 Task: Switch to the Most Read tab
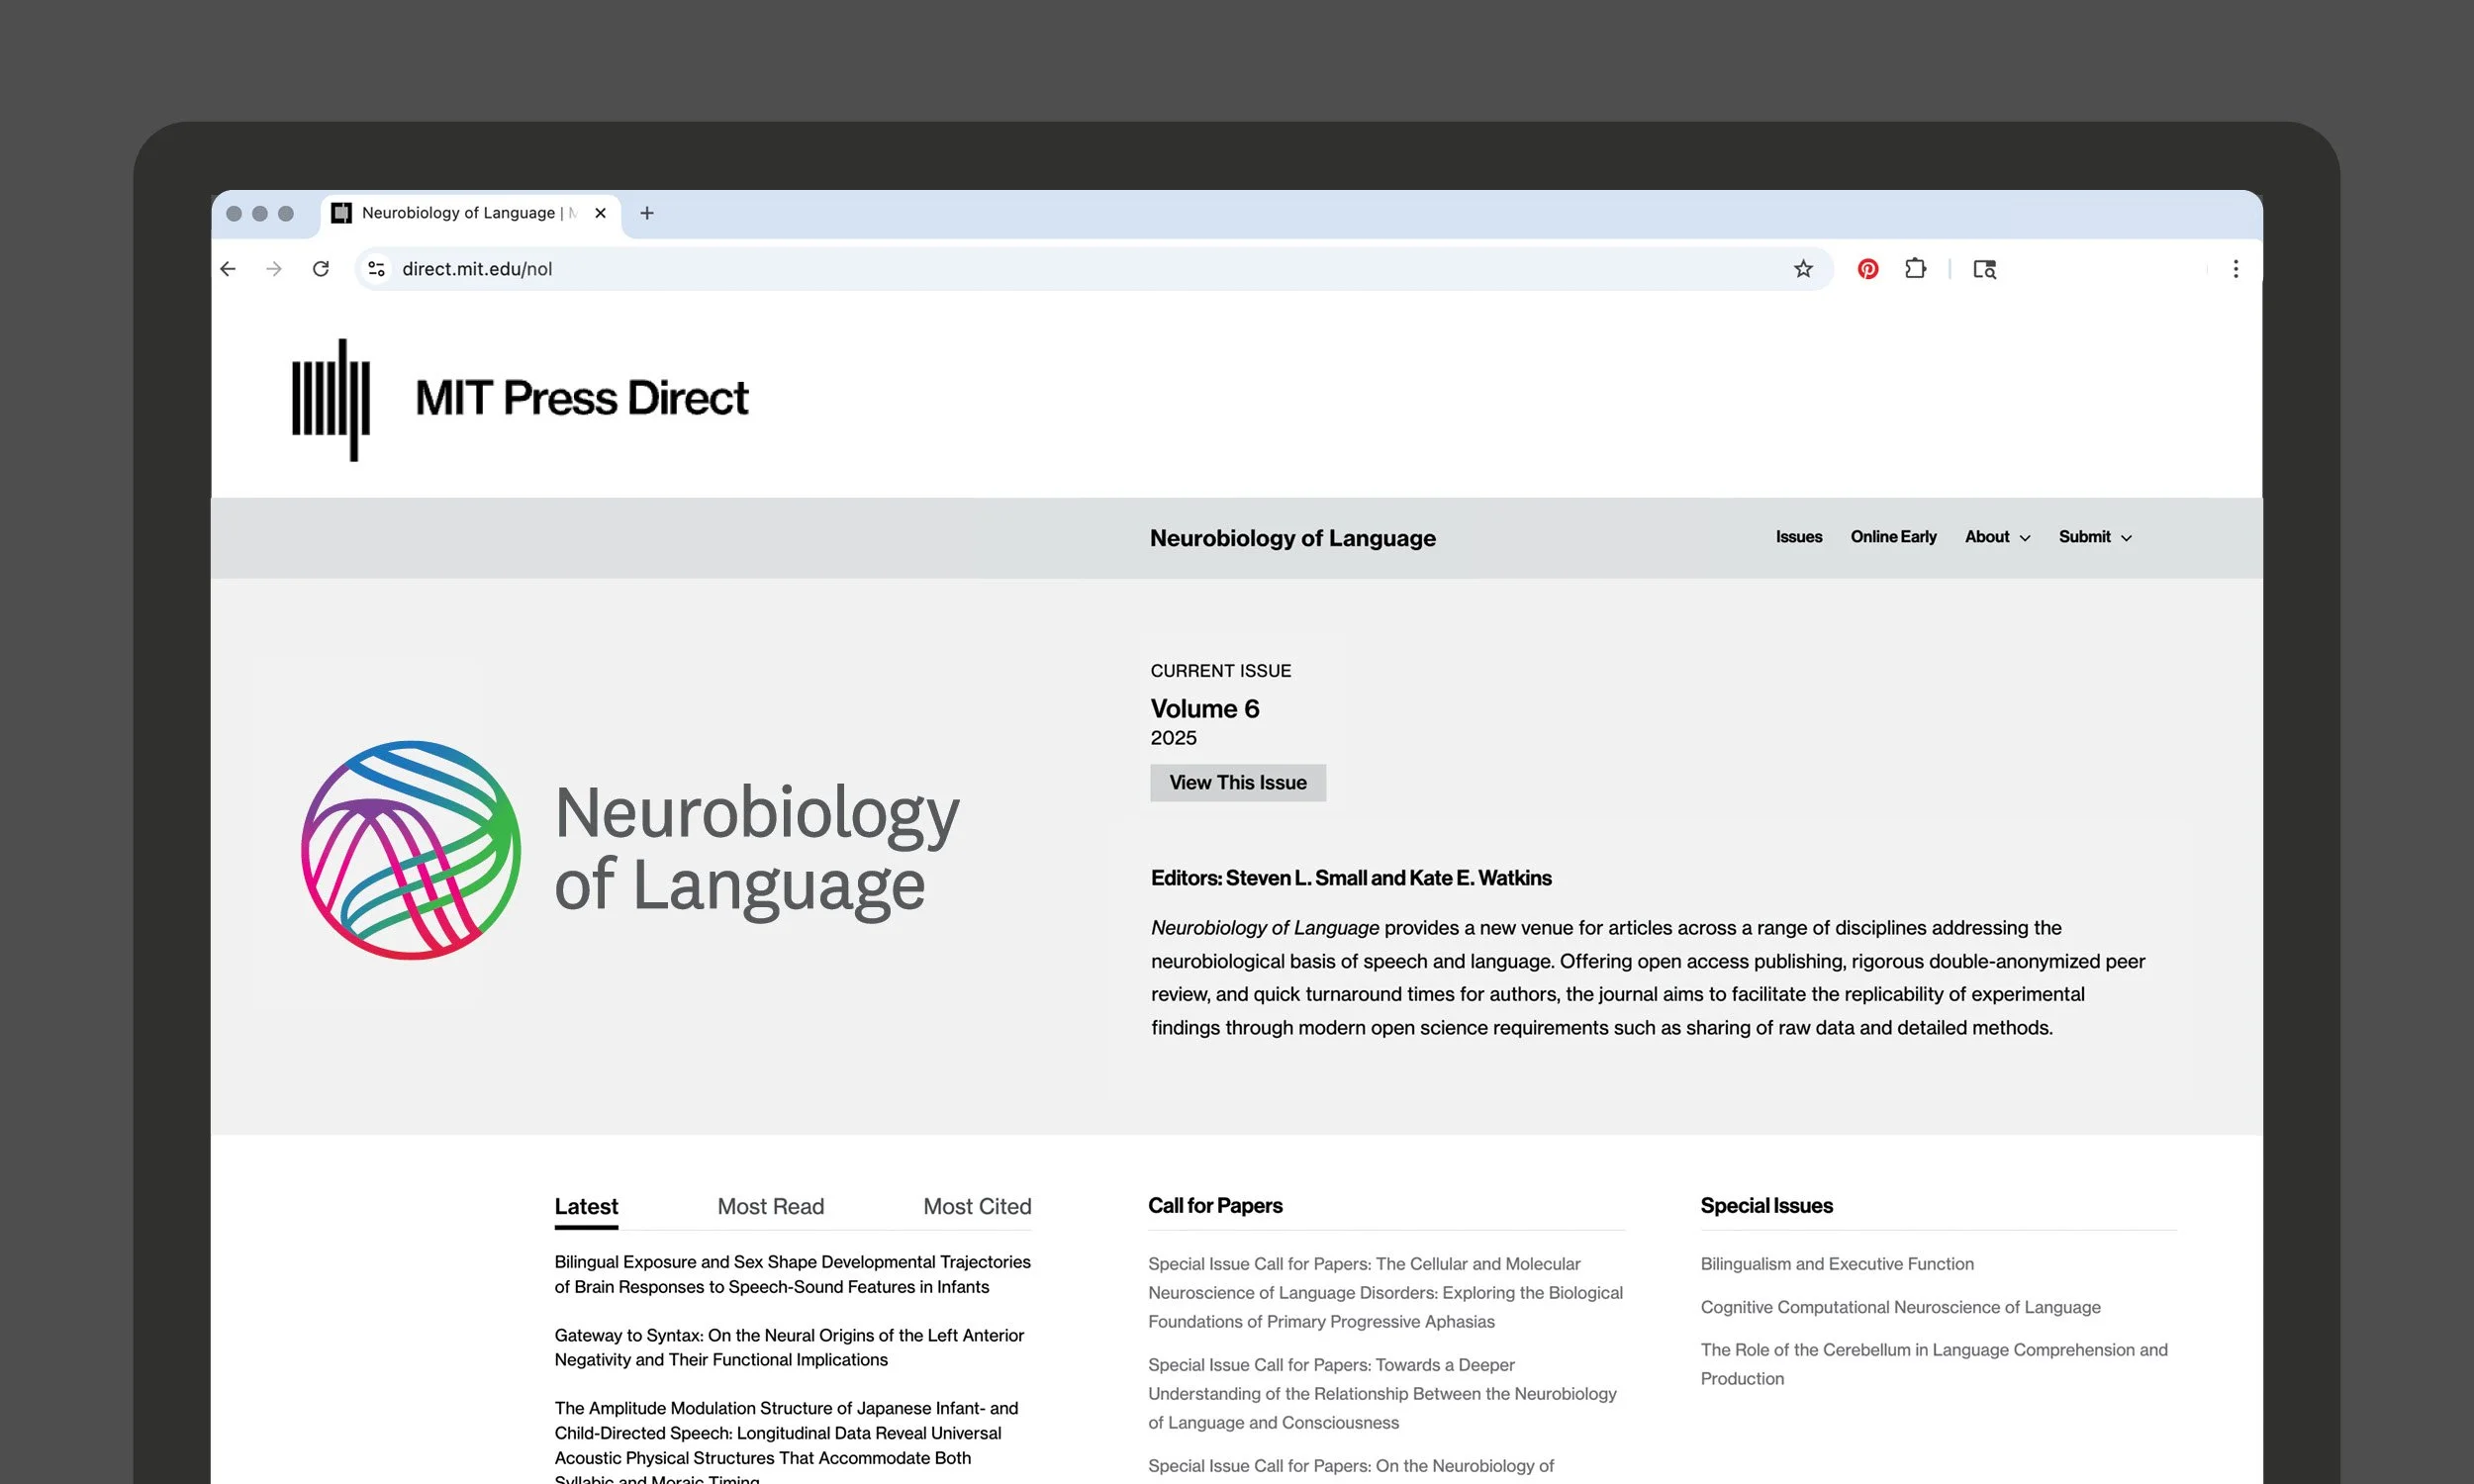coord(770,1206)
